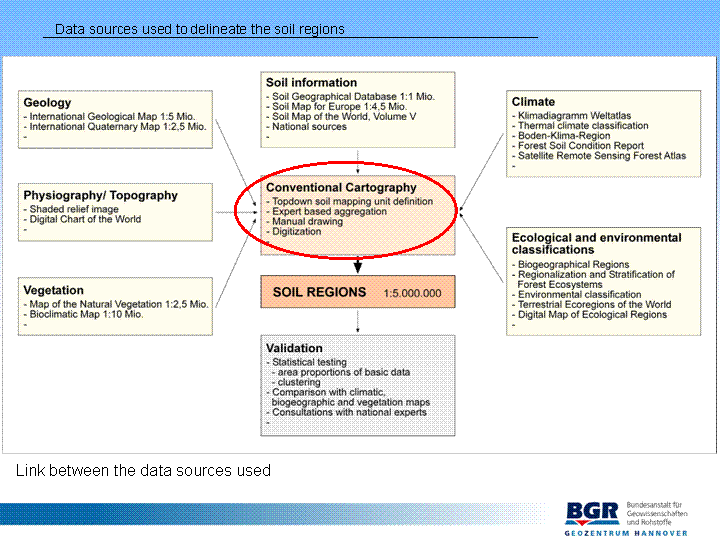Click the caption 'Link between the data sources used'
Screen dimensions: 720x540
pos(143,470)
